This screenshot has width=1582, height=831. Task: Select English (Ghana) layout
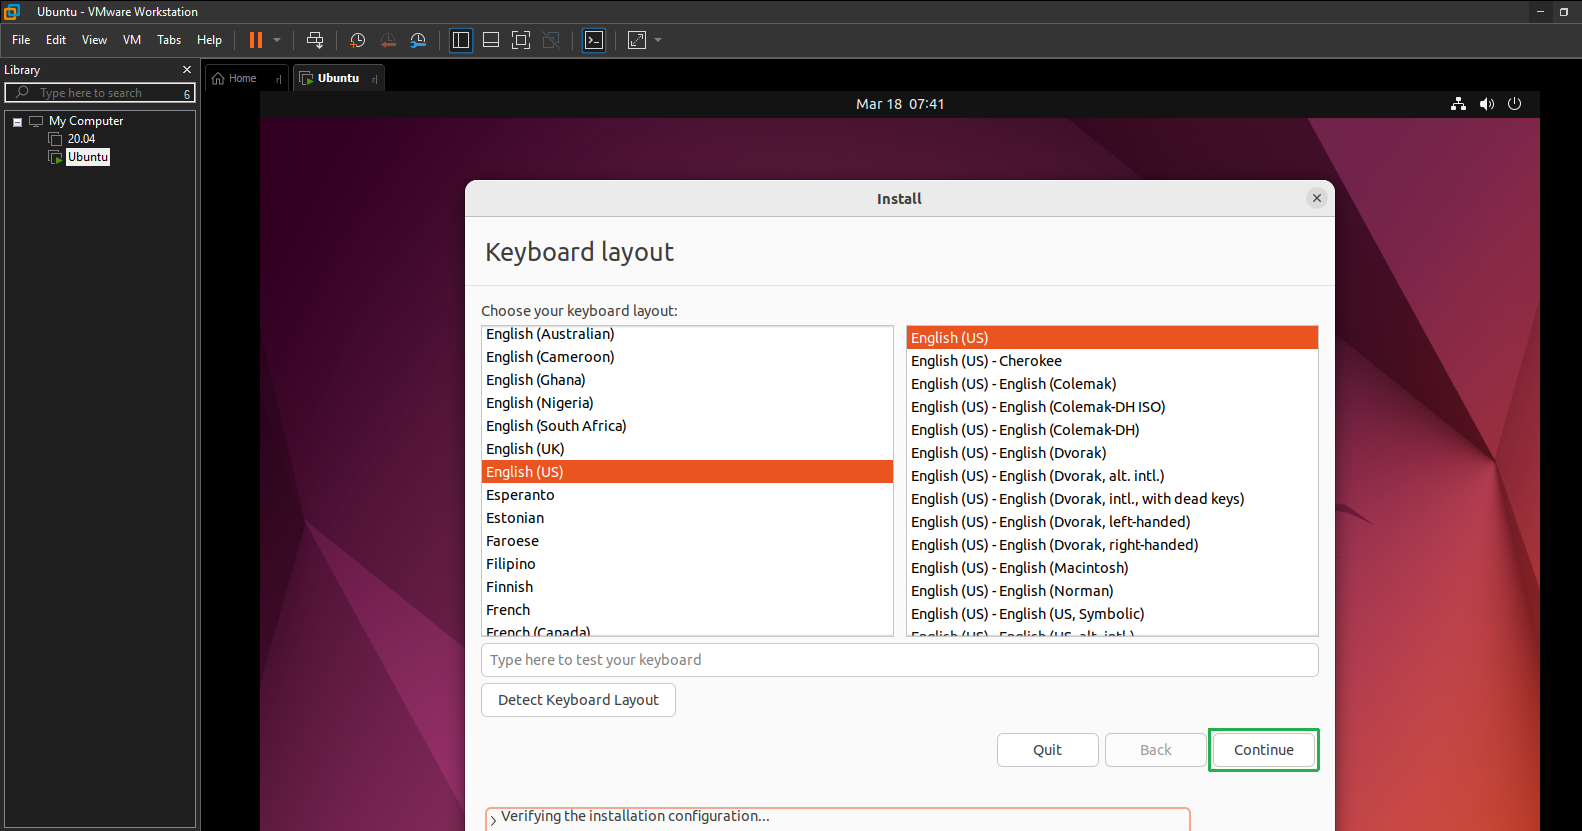(x=687, y=380)
